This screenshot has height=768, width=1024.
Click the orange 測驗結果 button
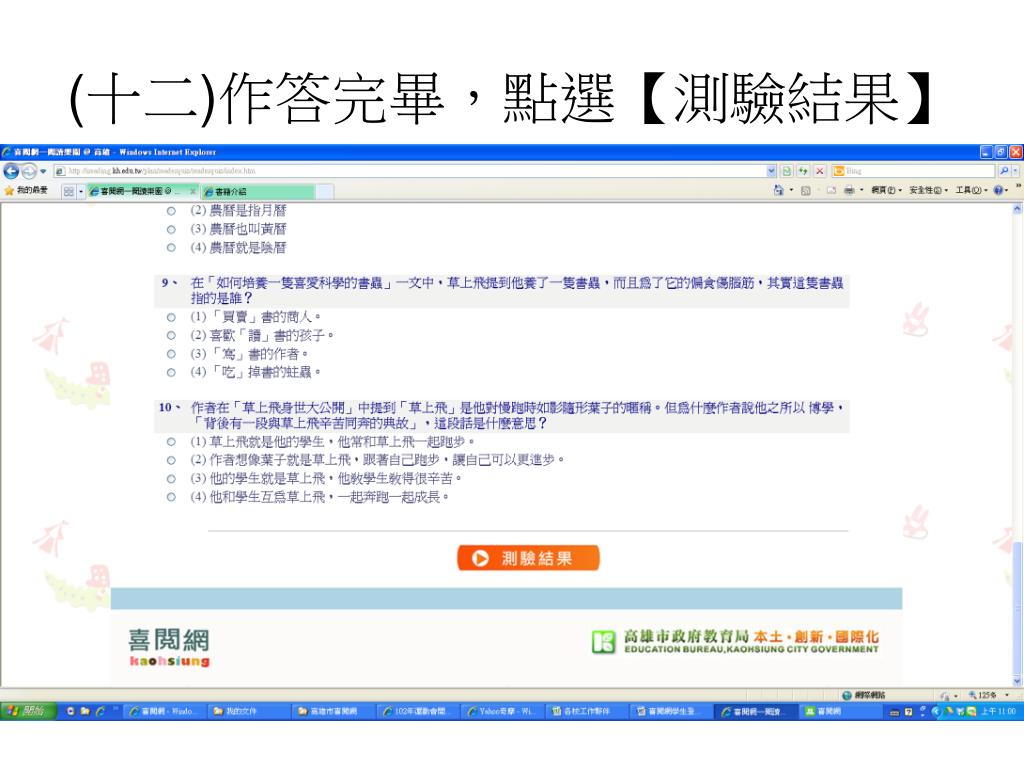pyautogui.click(x=528, y=558)
